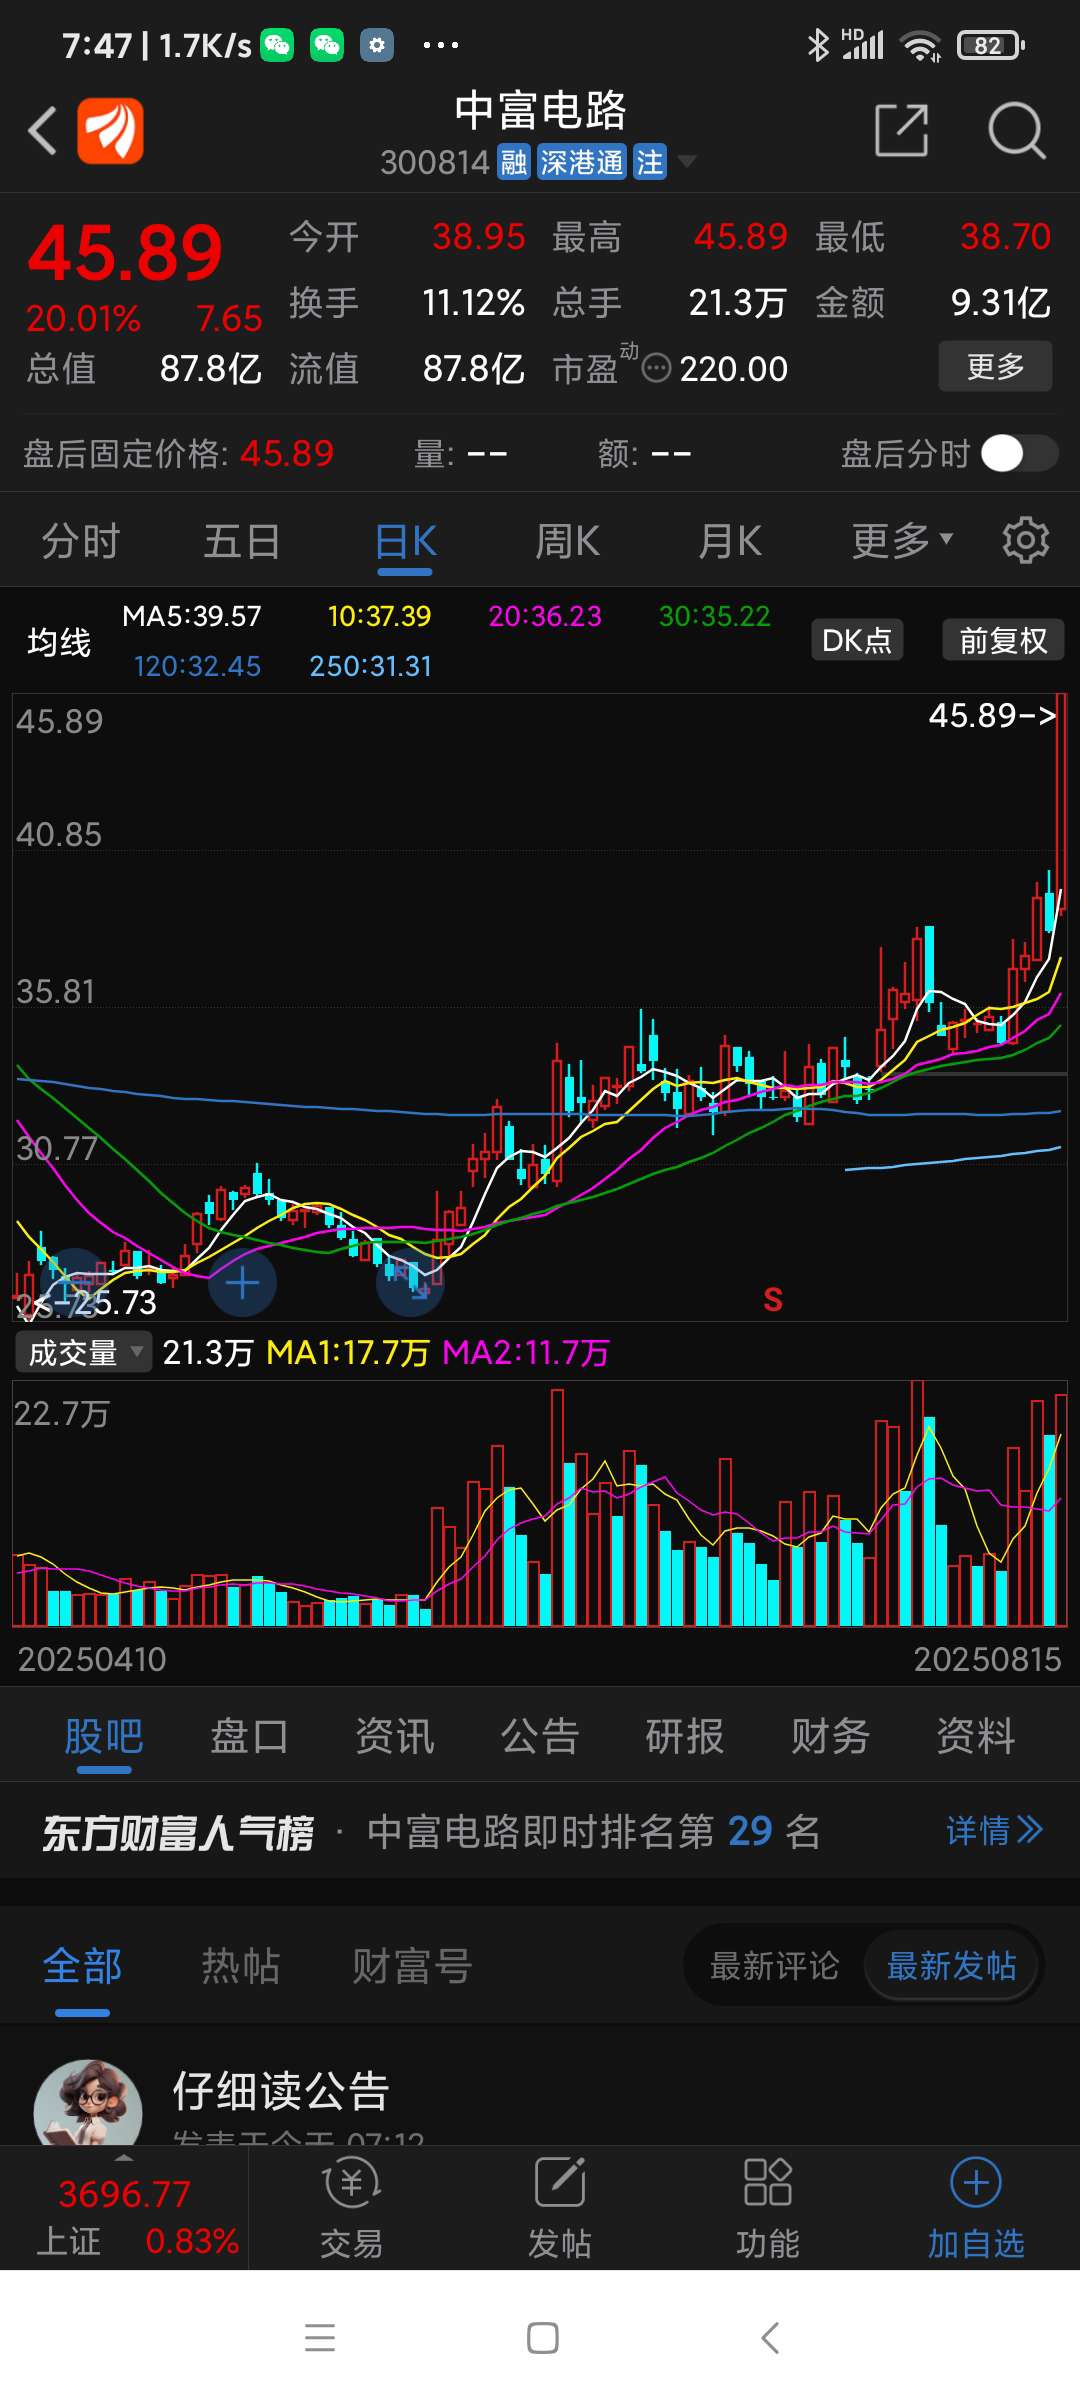Select 最新发帖 sort option
The width and height of the screenshot is (1080, 2400).
pyautogui.click(x=952, y=1966)
